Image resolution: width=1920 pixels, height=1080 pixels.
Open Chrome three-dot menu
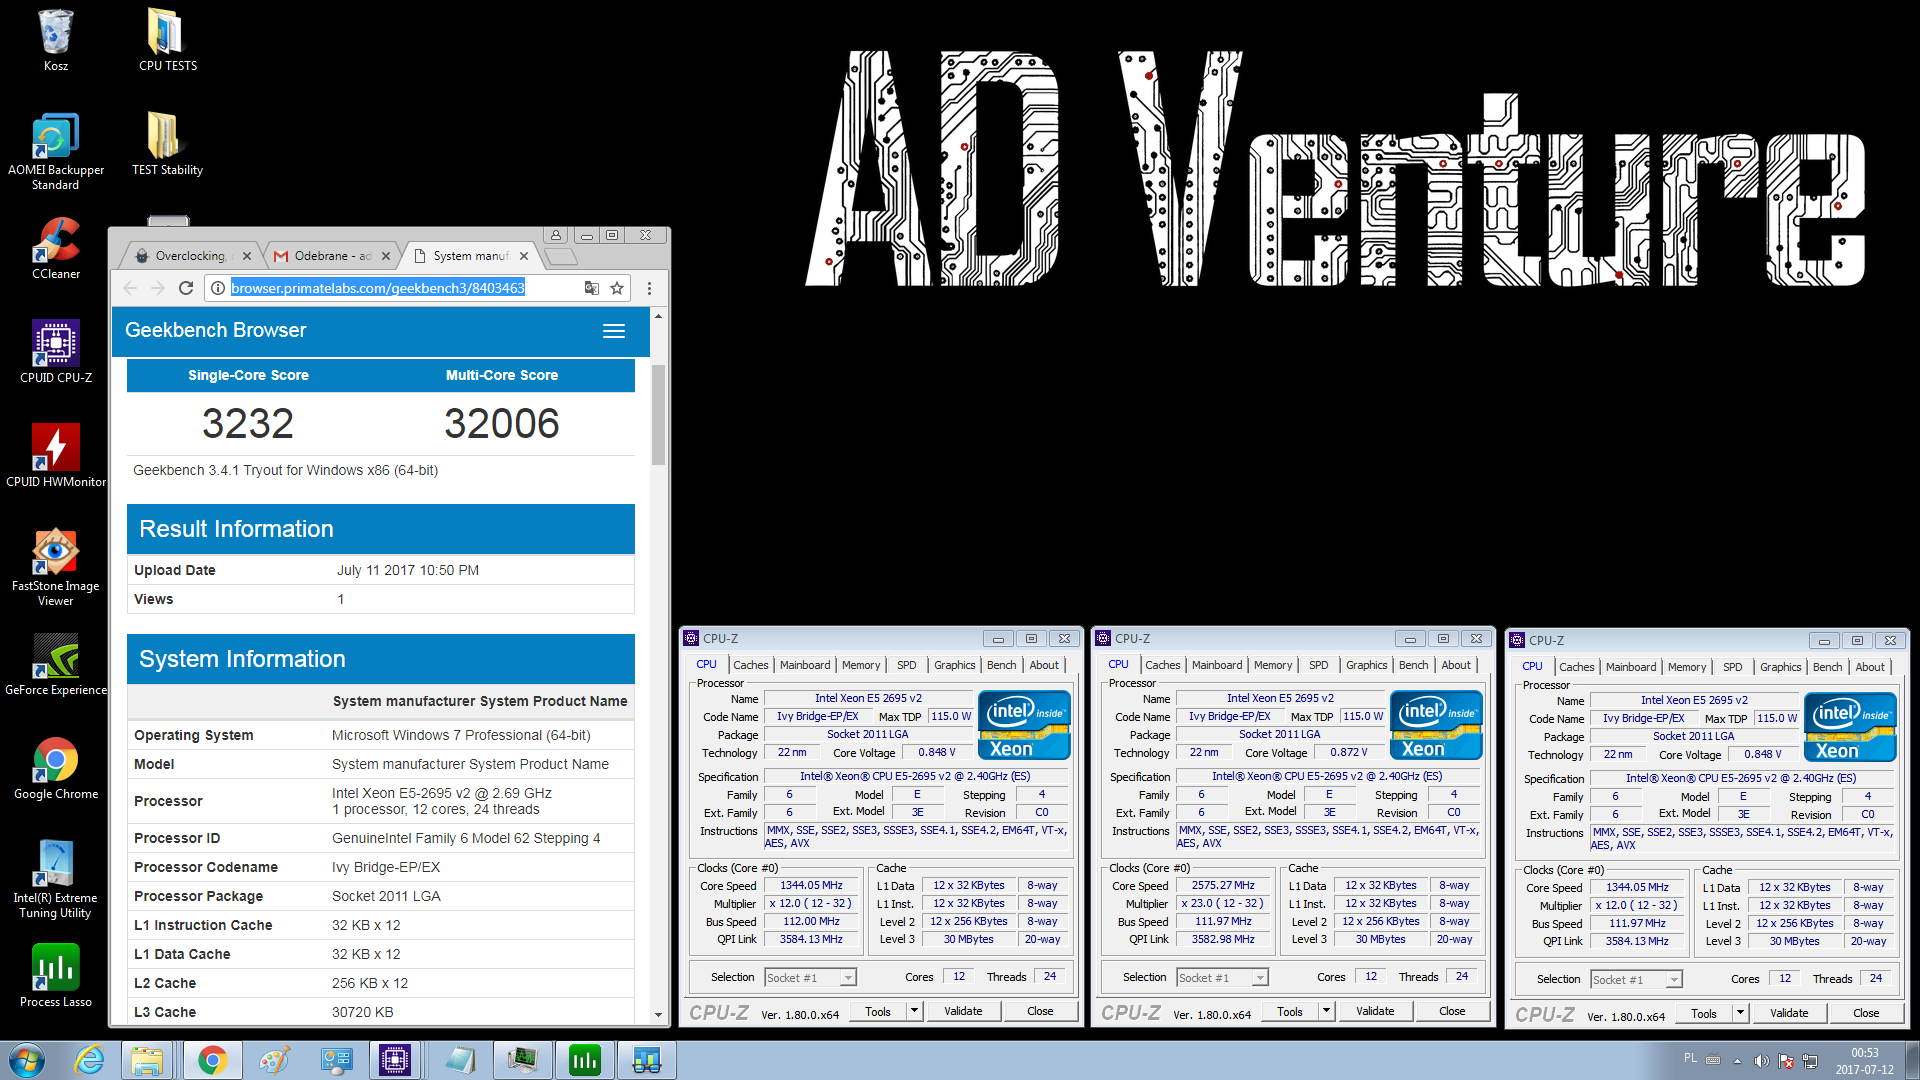649,288
